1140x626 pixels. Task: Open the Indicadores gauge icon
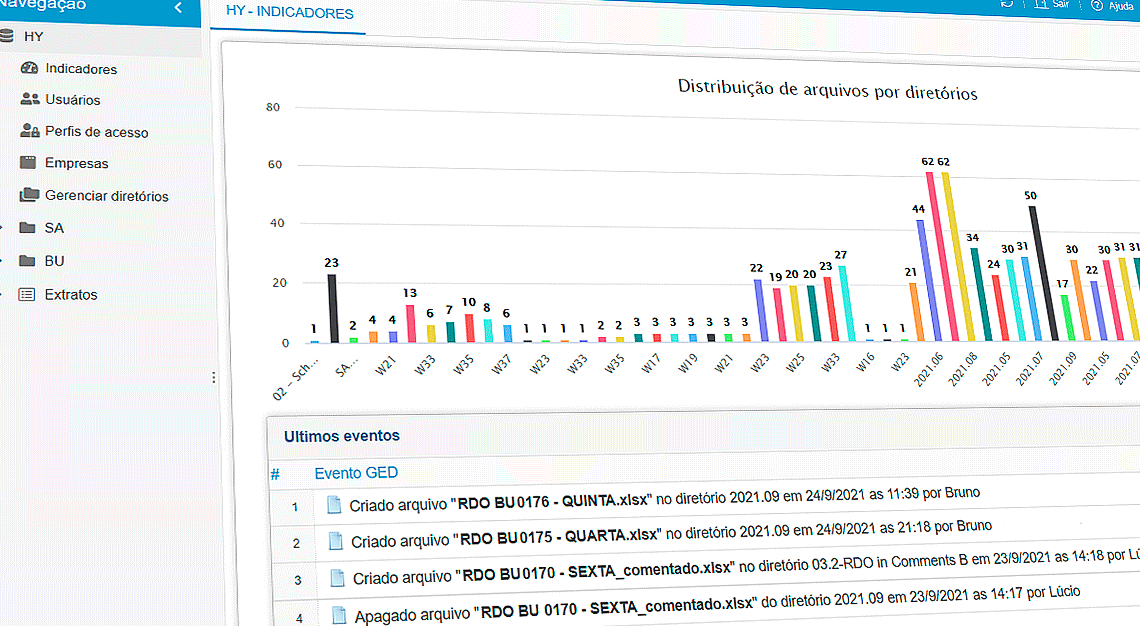[x=31, y=68]
